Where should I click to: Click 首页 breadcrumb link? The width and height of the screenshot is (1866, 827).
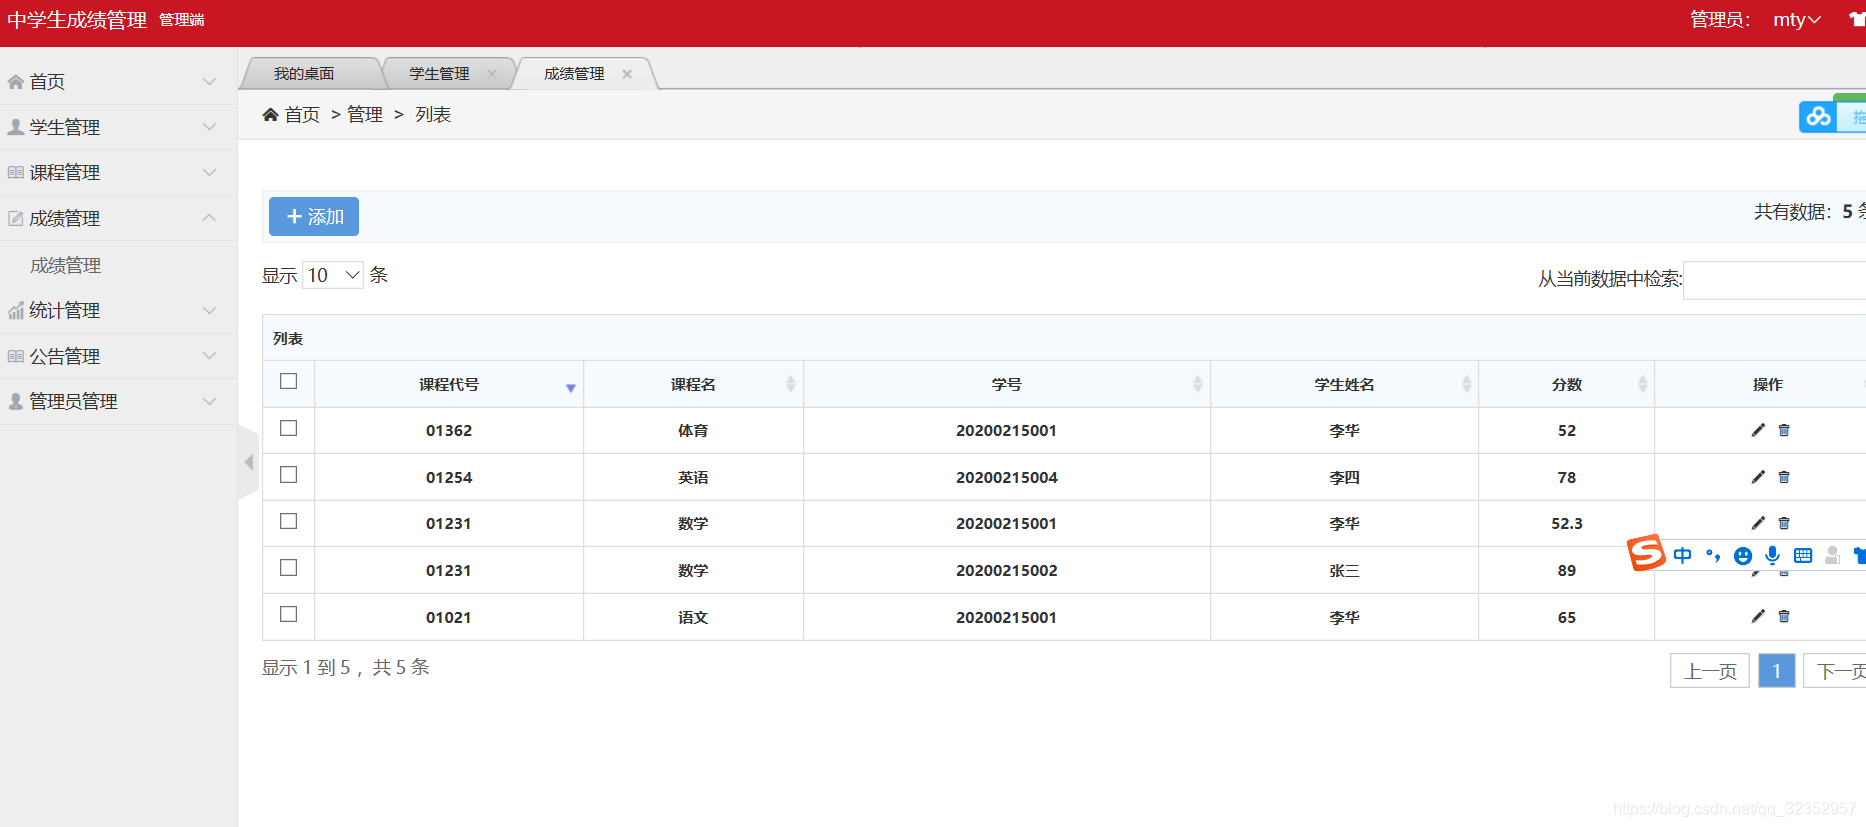pos(302,115)
